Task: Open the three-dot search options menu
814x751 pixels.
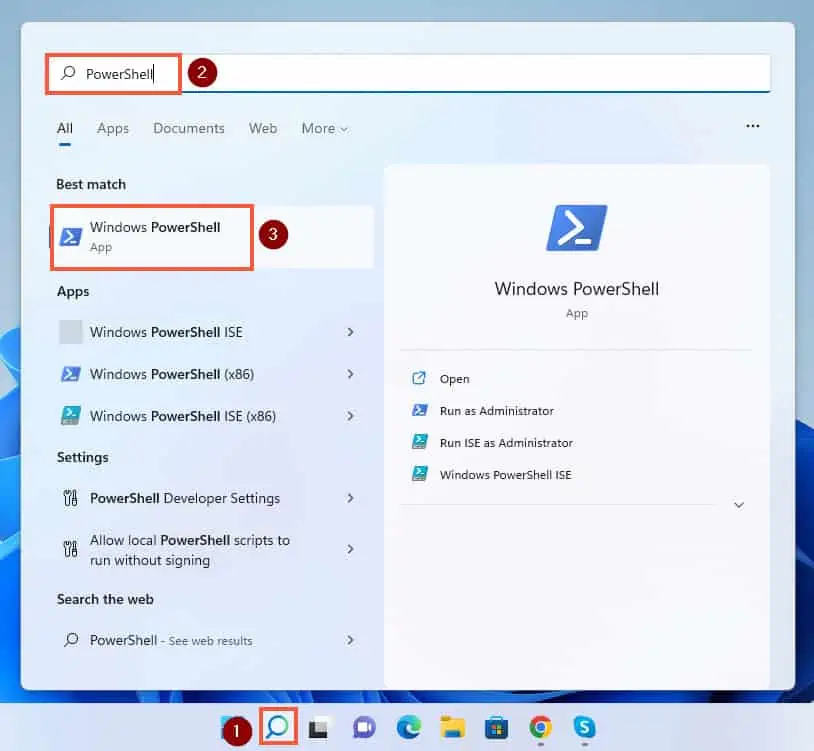Action: (753, 126)
